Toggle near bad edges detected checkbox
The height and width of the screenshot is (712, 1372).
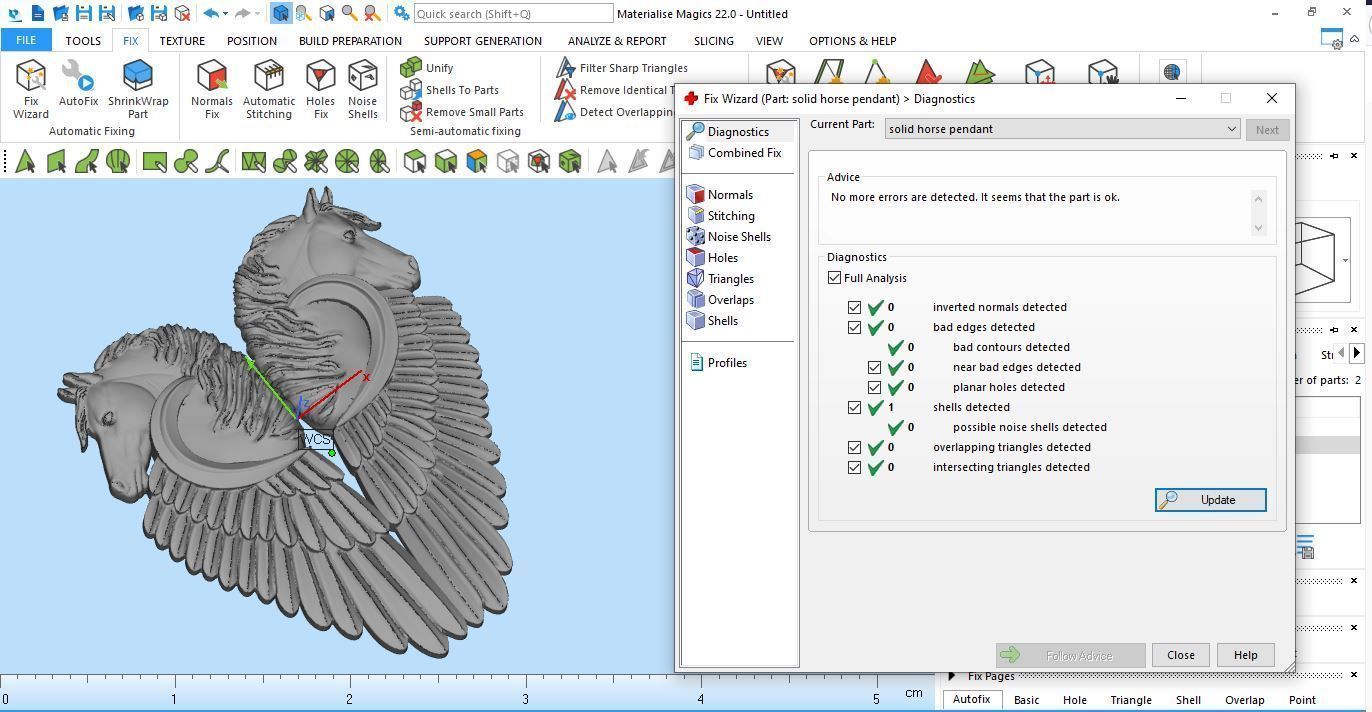875,367
